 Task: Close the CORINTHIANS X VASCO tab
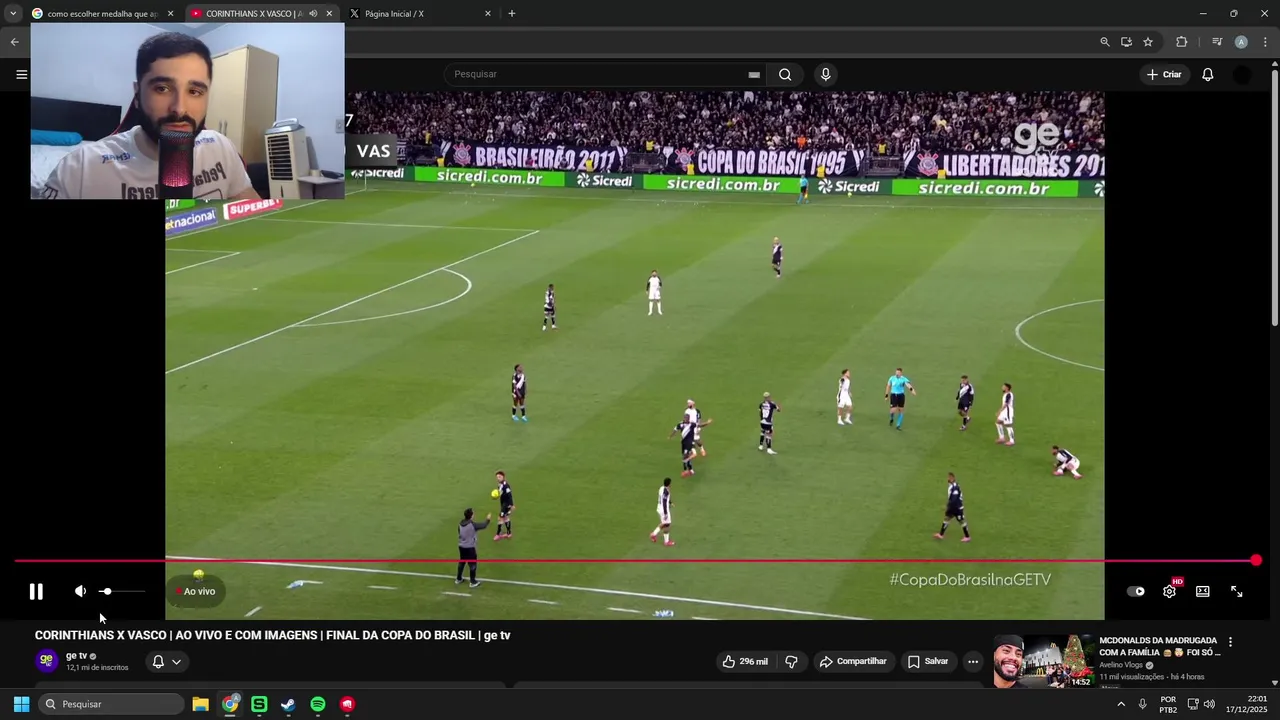pyautogui.click(x=329, y=14)
